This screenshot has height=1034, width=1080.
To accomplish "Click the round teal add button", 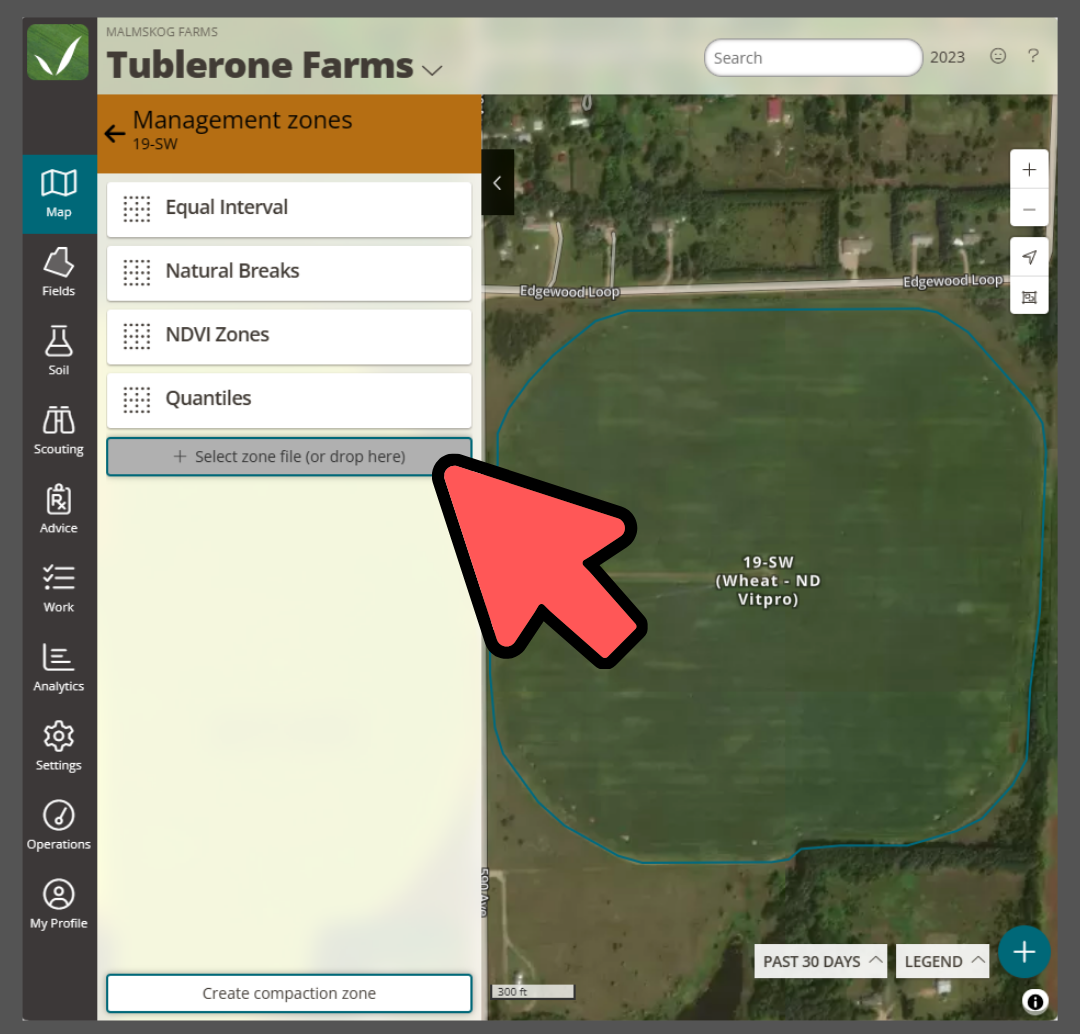I will pyautogui.click(x=1024, y=952).
